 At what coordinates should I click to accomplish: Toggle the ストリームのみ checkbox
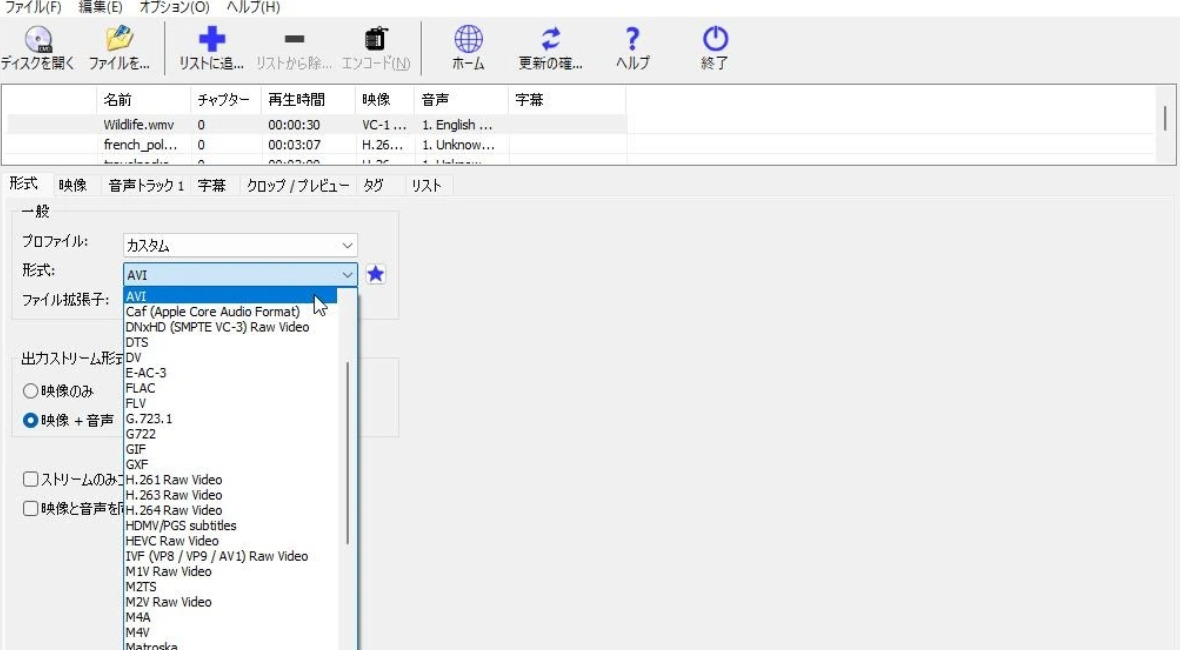pyautogui.click(x=30, y=479)
